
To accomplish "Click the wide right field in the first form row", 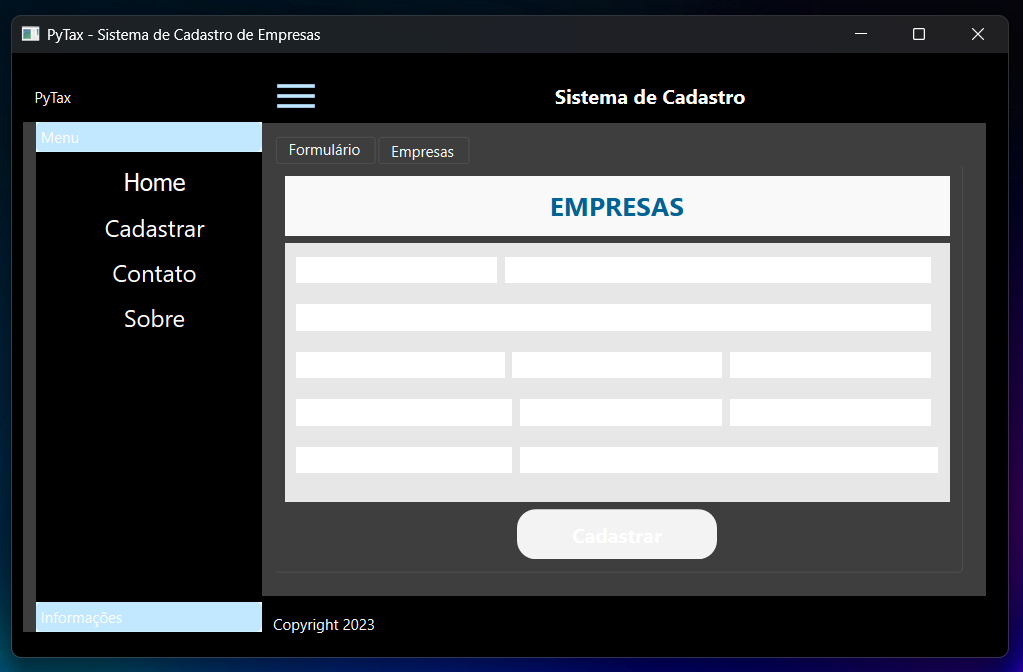I will (717, 270).
